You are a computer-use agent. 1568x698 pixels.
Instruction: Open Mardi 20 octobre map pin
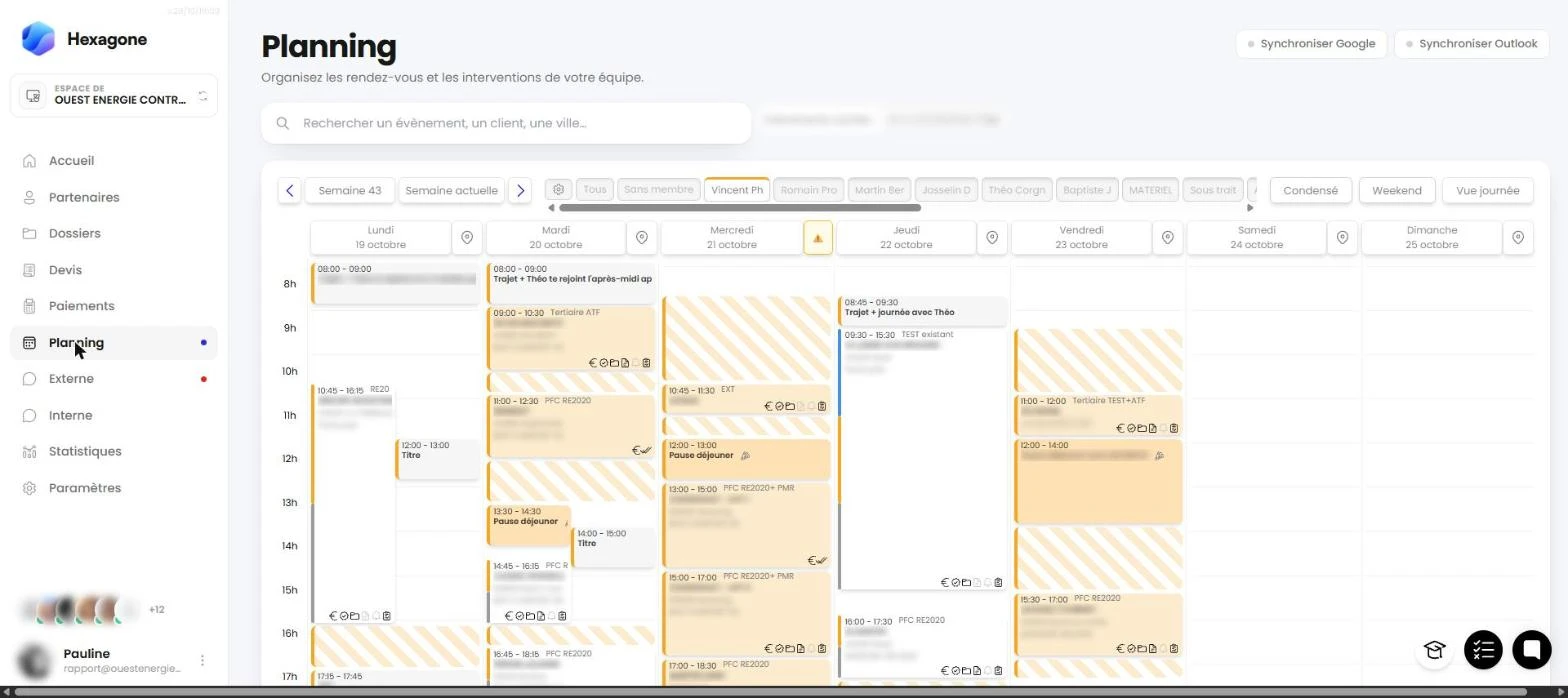click(x=642, y=238)
